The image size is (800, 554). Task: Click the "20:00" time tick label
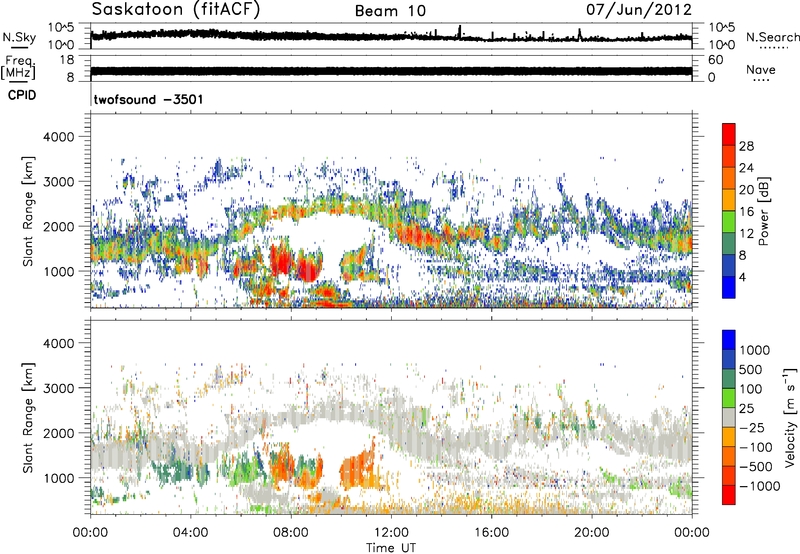[591, 533]
